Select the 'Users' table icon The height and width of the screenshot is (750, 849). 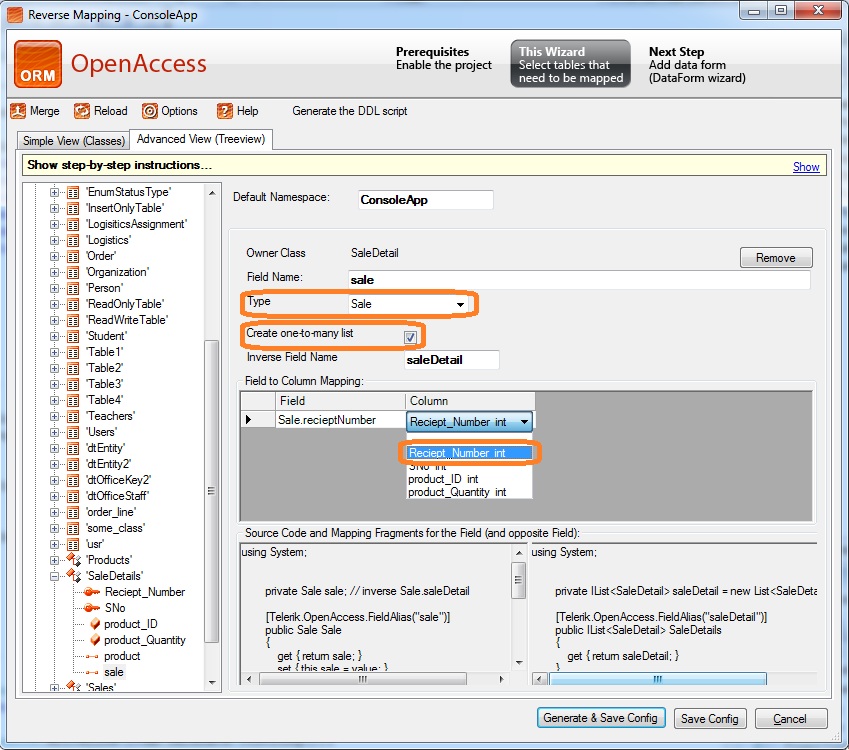pos(73,432)
